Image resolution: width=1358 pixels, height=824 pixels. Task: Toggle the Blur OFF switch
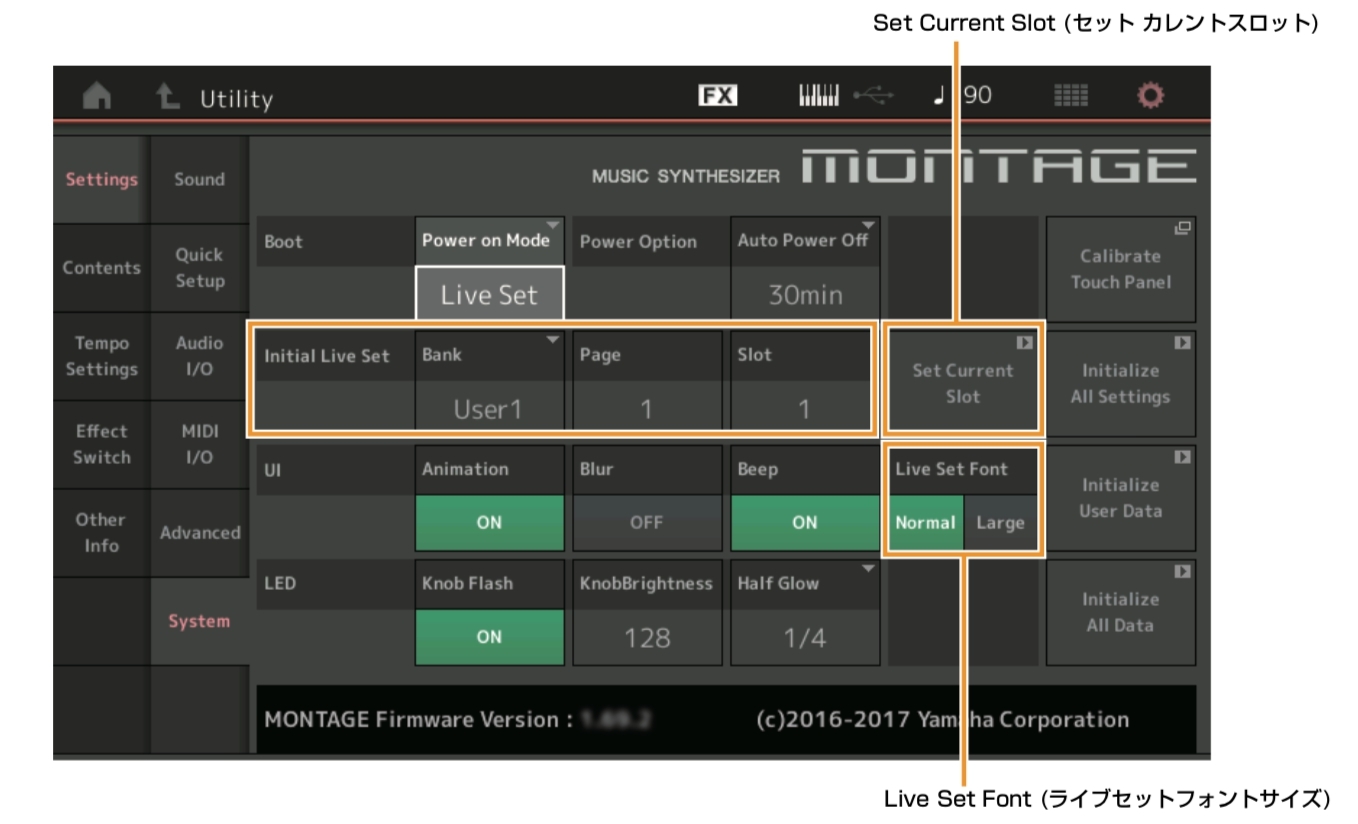point(647,522)
